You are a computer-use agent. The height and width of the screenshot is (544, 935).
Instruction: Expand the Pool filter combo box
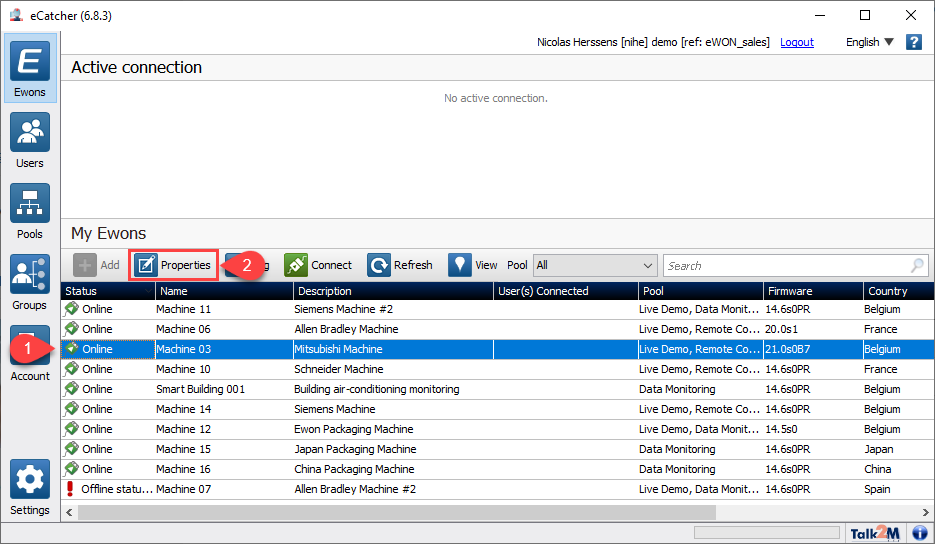pyautogui.click(x=595, y=265)
